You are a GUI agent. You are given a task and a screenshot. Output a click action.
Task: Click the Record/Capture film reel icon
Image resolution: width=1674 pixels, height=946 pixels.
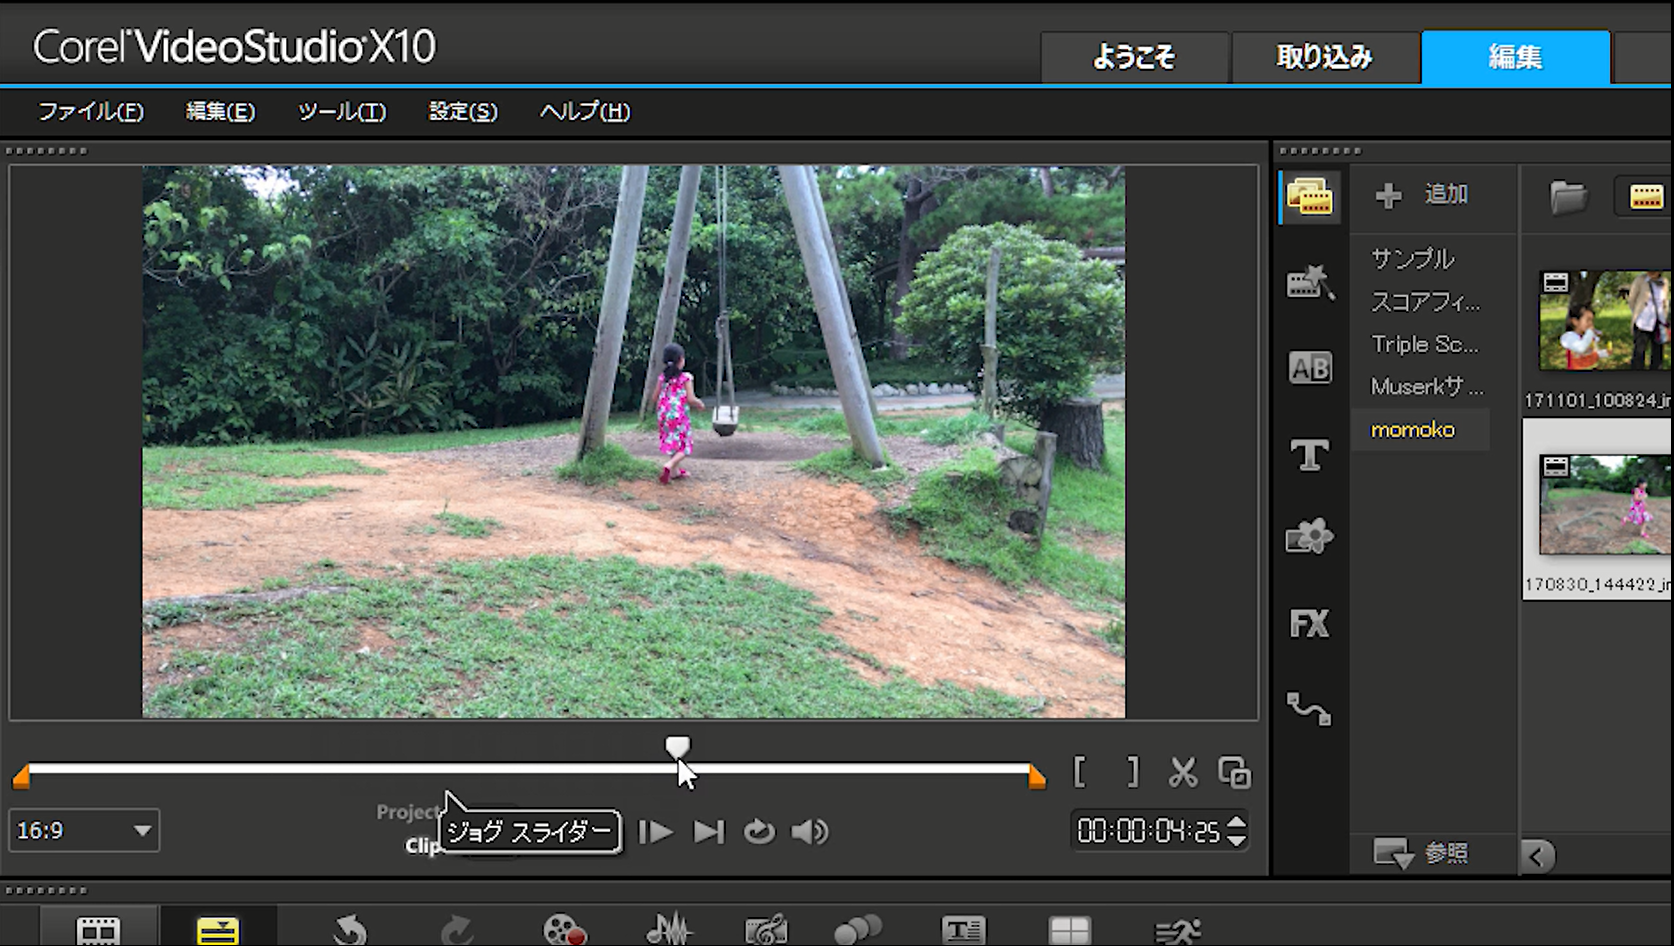[564, 930]
